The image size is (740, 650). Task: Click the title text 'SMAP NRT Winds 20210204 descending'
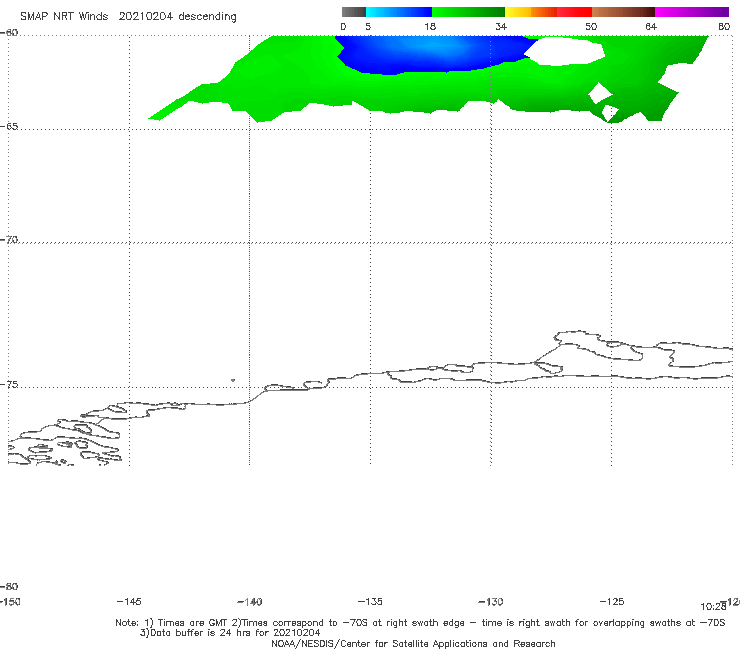pos(128,17)
